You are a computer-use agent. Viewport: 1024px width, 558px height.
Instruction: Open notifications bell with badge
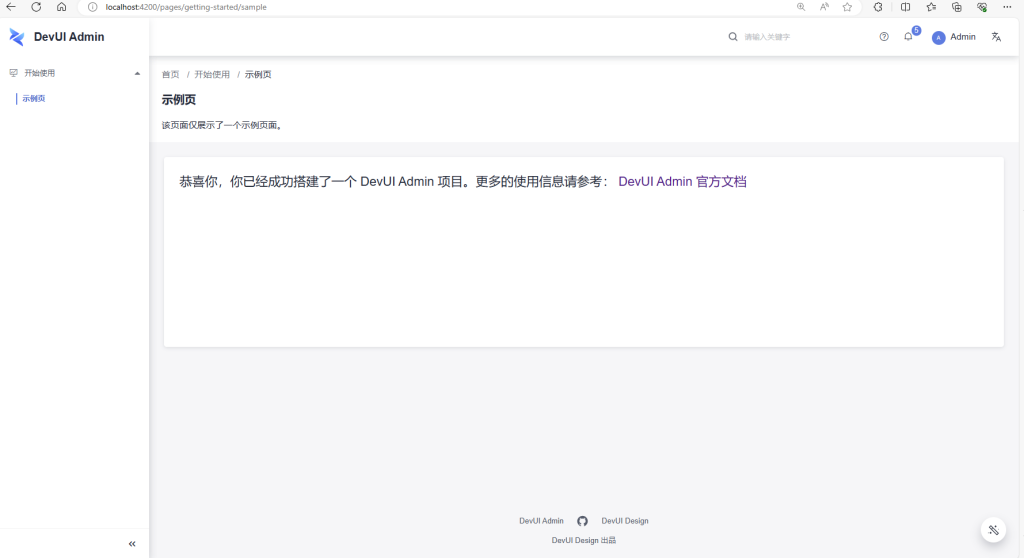[908, 37]
